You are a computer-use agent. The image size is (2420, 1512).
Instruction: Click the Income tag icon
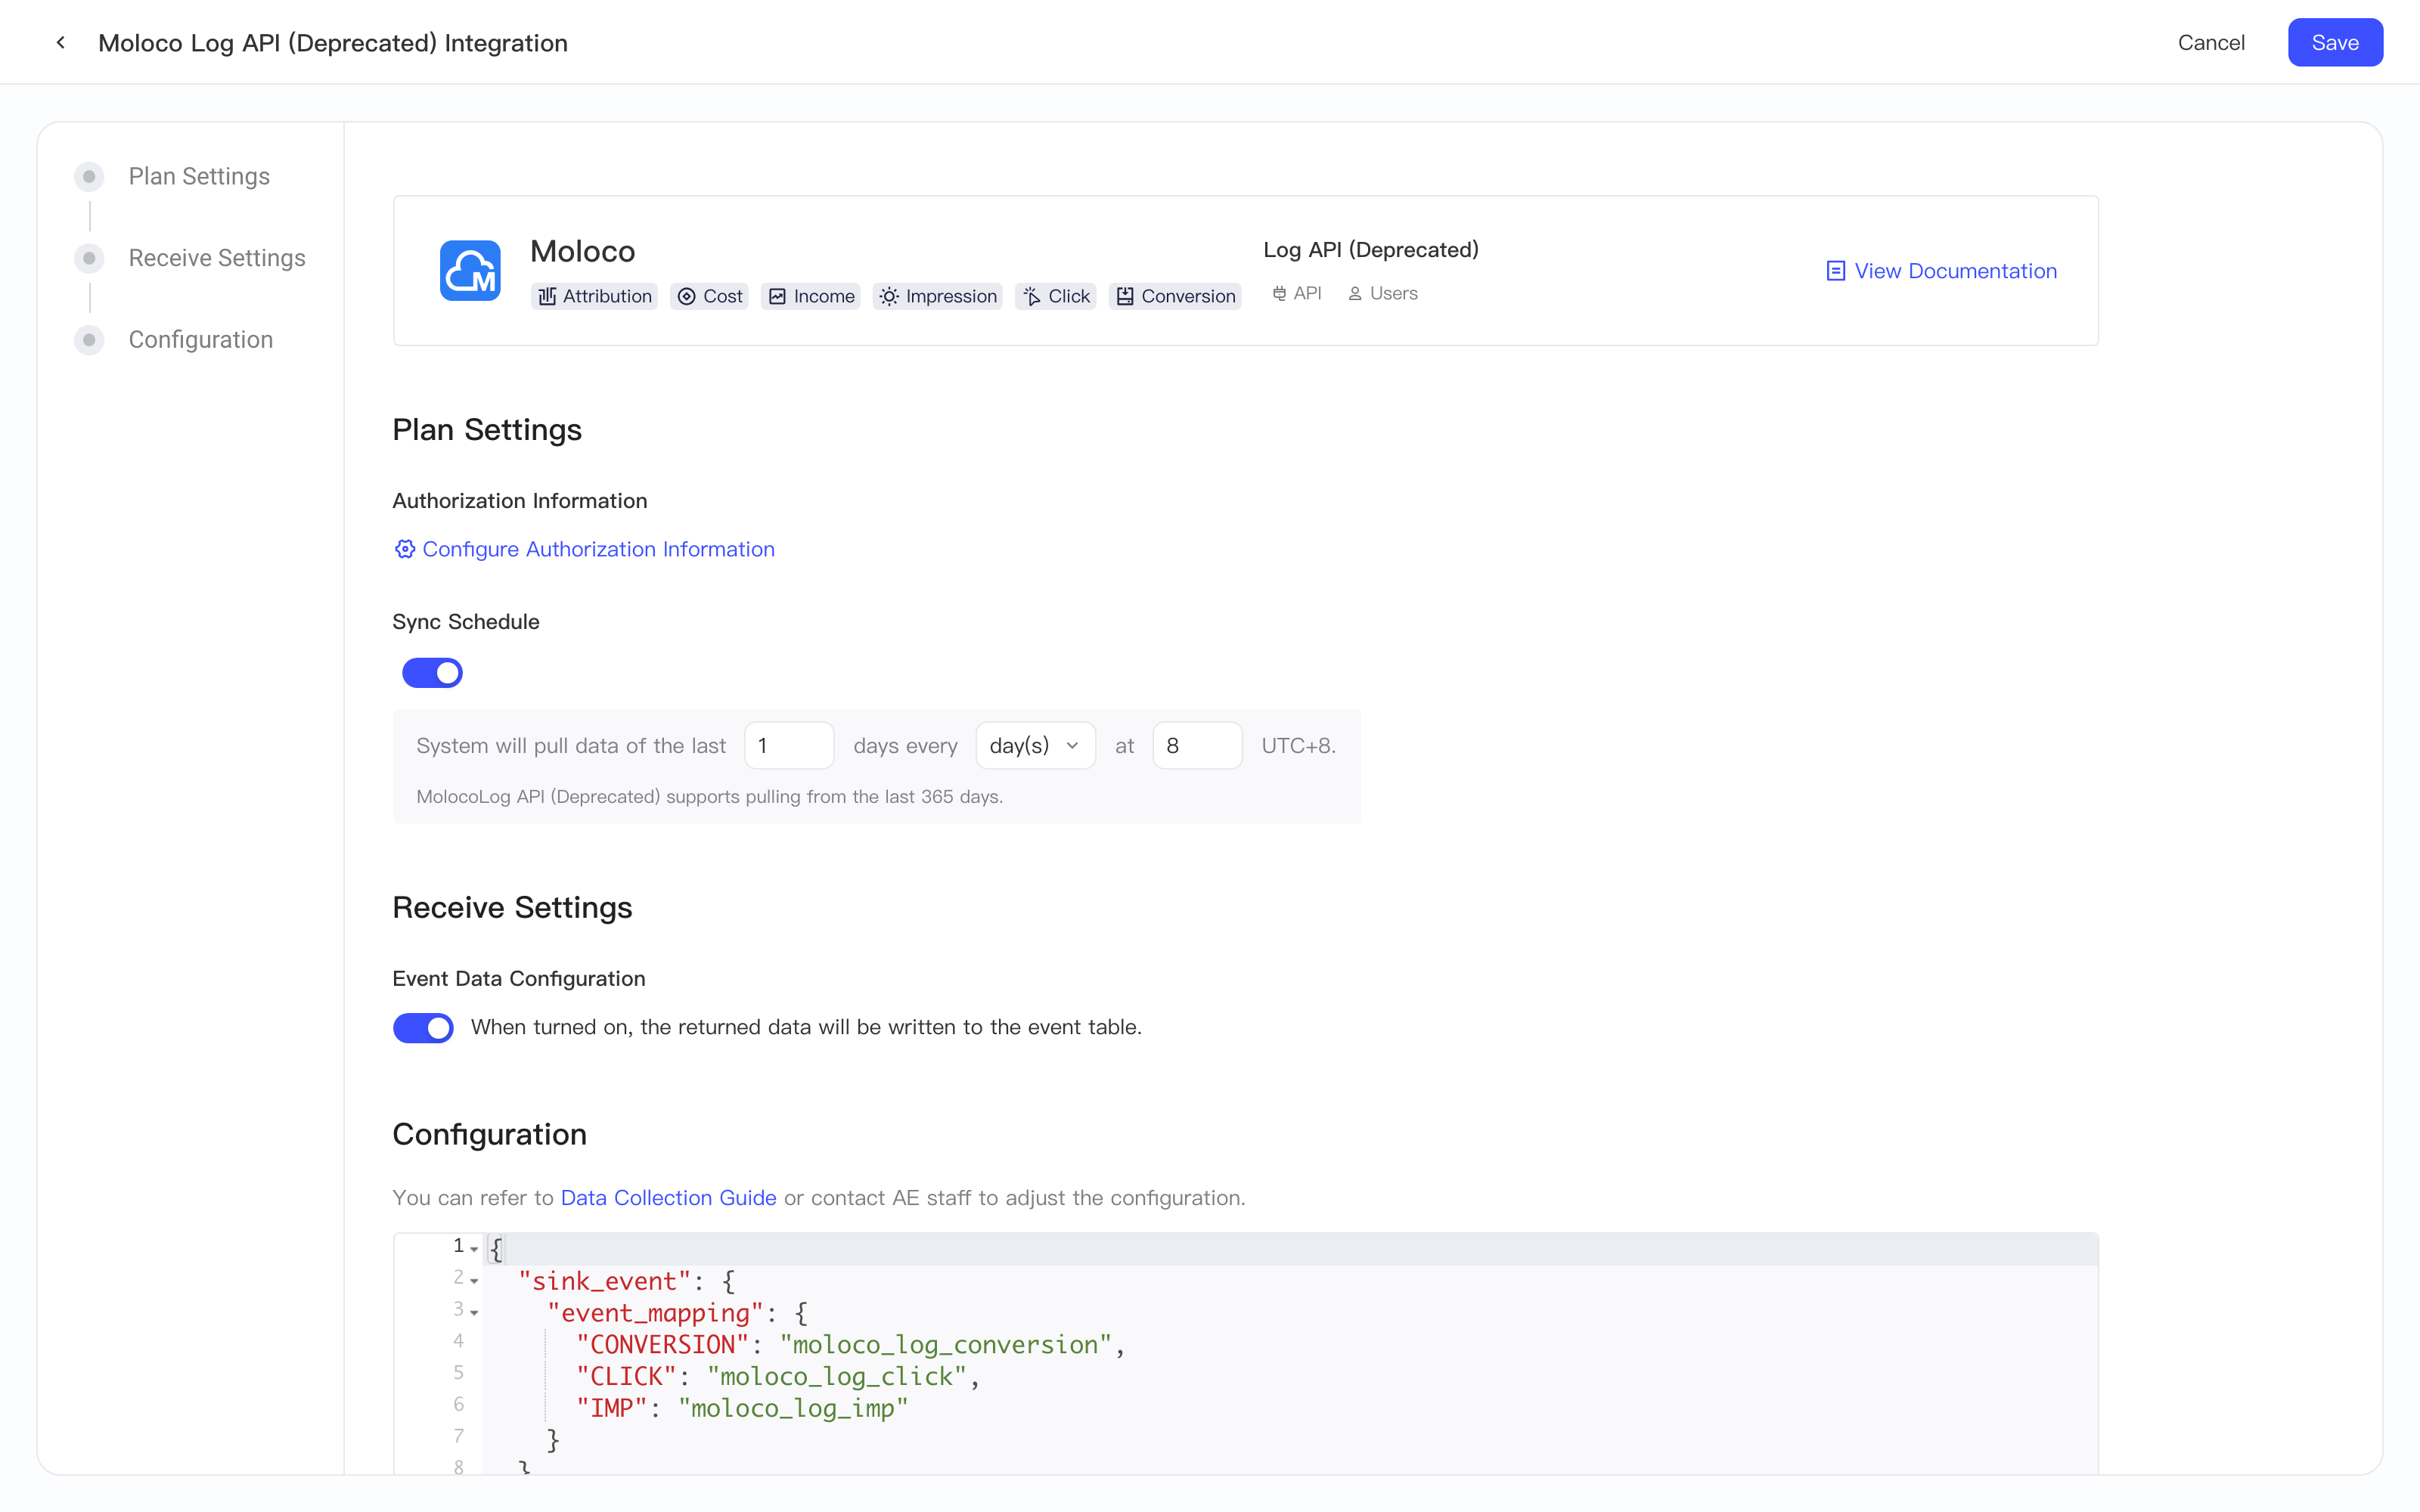(x=777, y=296)
